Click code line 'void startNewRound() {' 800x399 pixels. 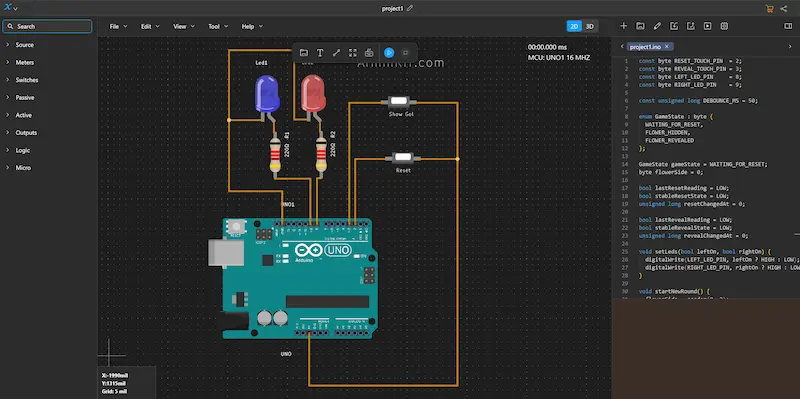tap(674, 292)
